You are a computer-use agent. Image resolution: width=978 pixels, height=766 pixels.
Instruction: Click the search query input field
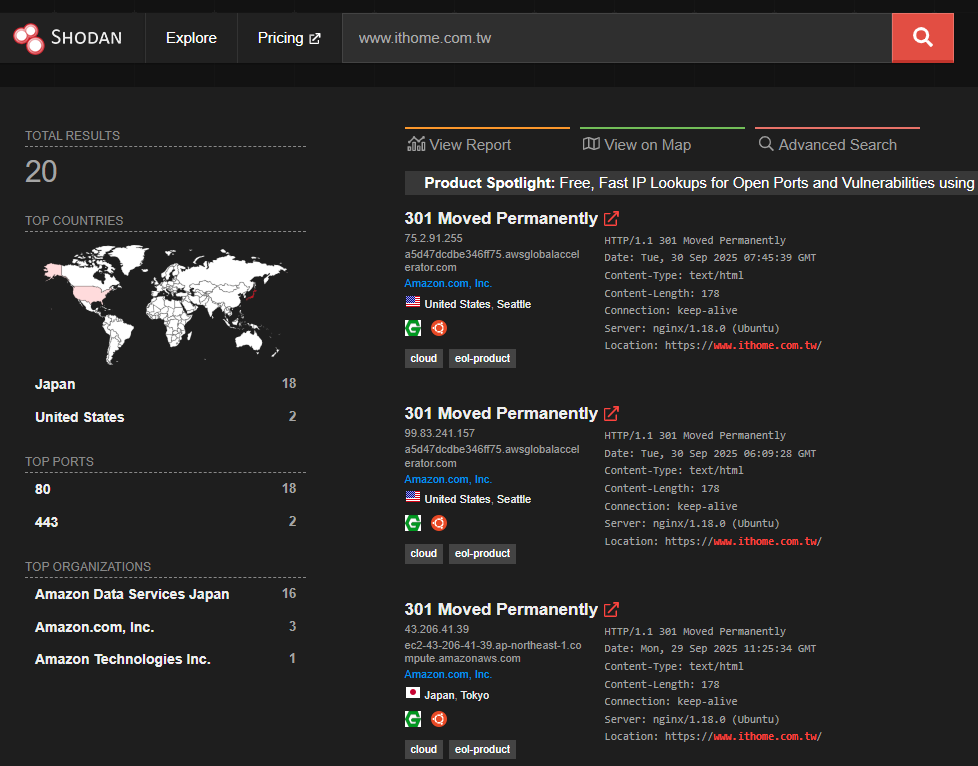pos(616,38)
